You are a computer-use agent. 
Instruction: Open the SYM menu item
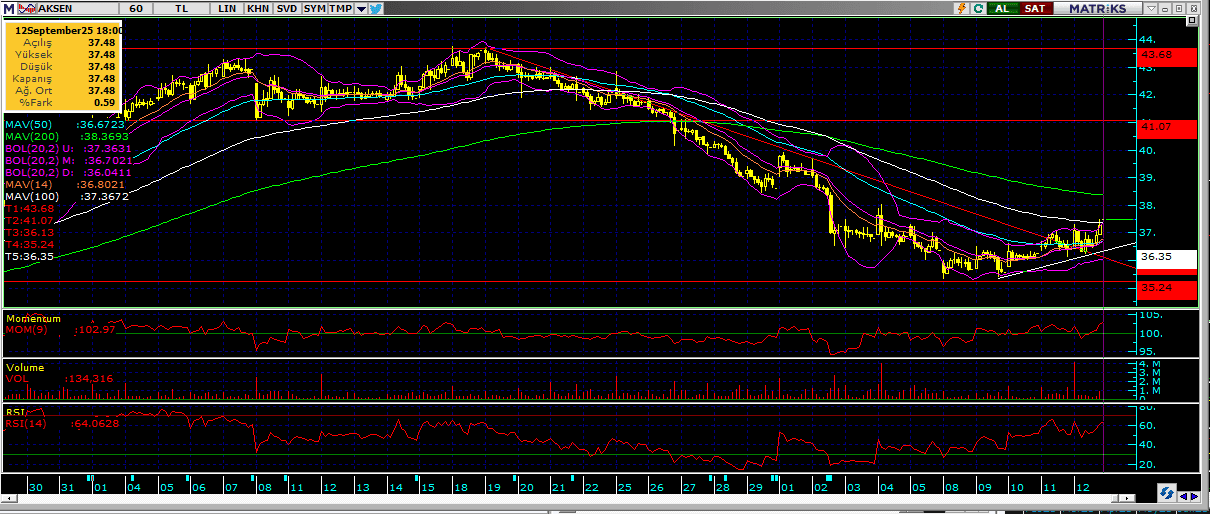point(314,8)
